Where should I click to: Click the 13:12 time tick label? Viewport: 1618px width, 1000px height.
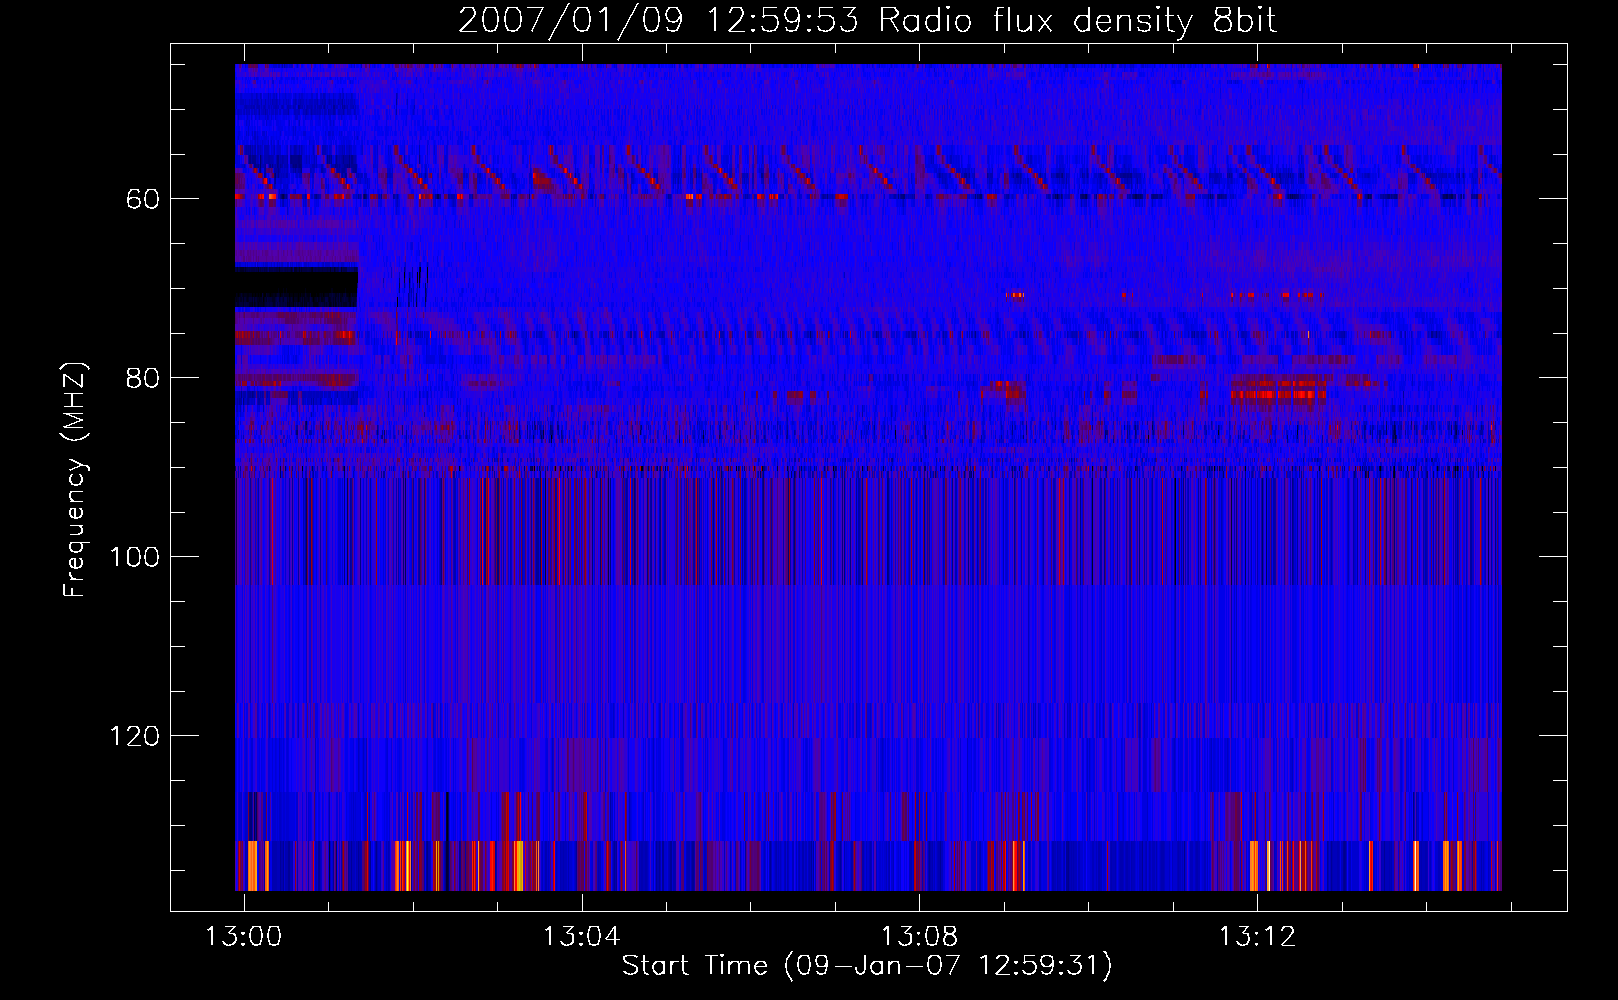(1256, 936)
